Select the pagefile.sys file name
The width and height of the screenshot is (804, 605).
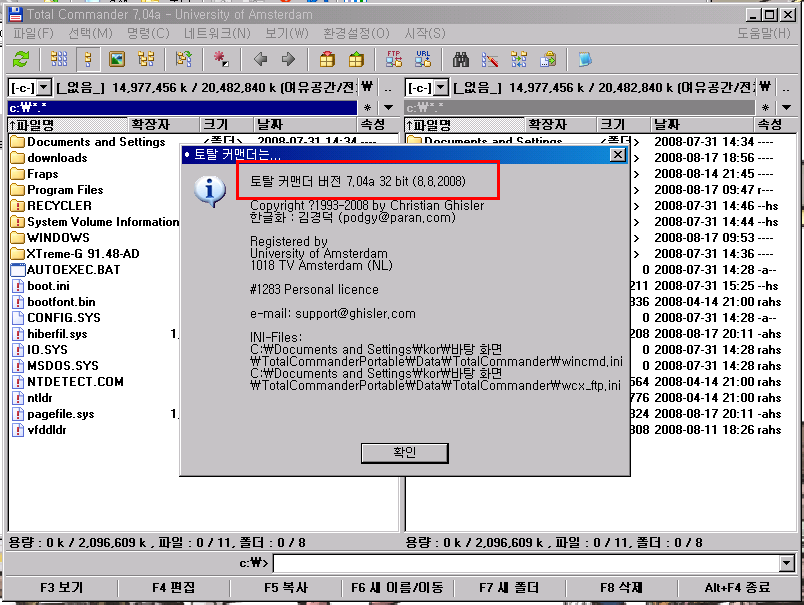click(61, 414)
